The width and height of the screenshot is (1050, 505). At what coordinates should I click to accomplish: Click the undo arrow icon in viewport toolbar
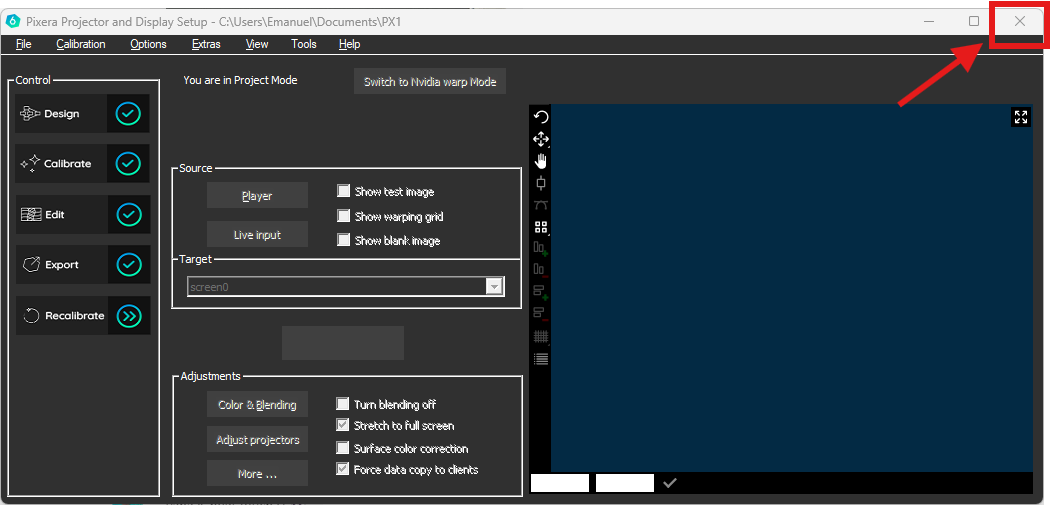[541, 117]
